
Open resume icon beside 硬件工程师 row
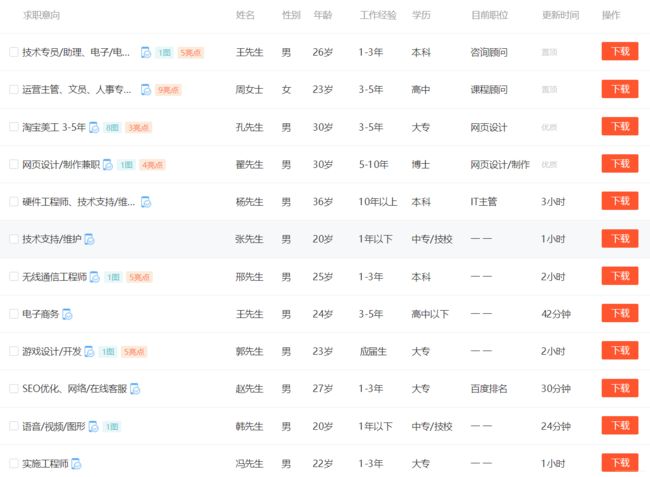[146, 202]
